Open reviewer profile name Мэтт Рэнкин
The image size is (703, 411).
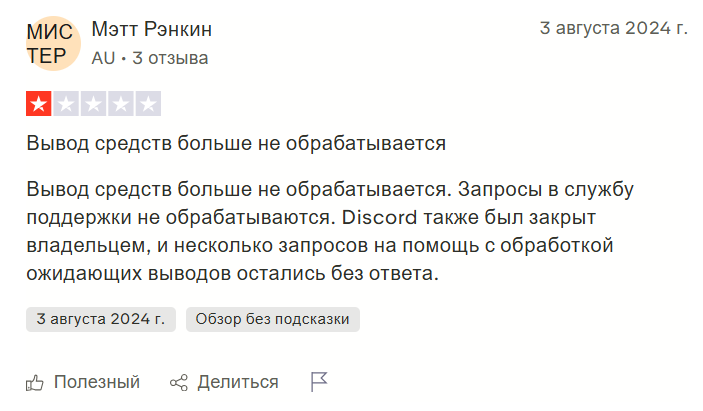(x=151, y=29)
